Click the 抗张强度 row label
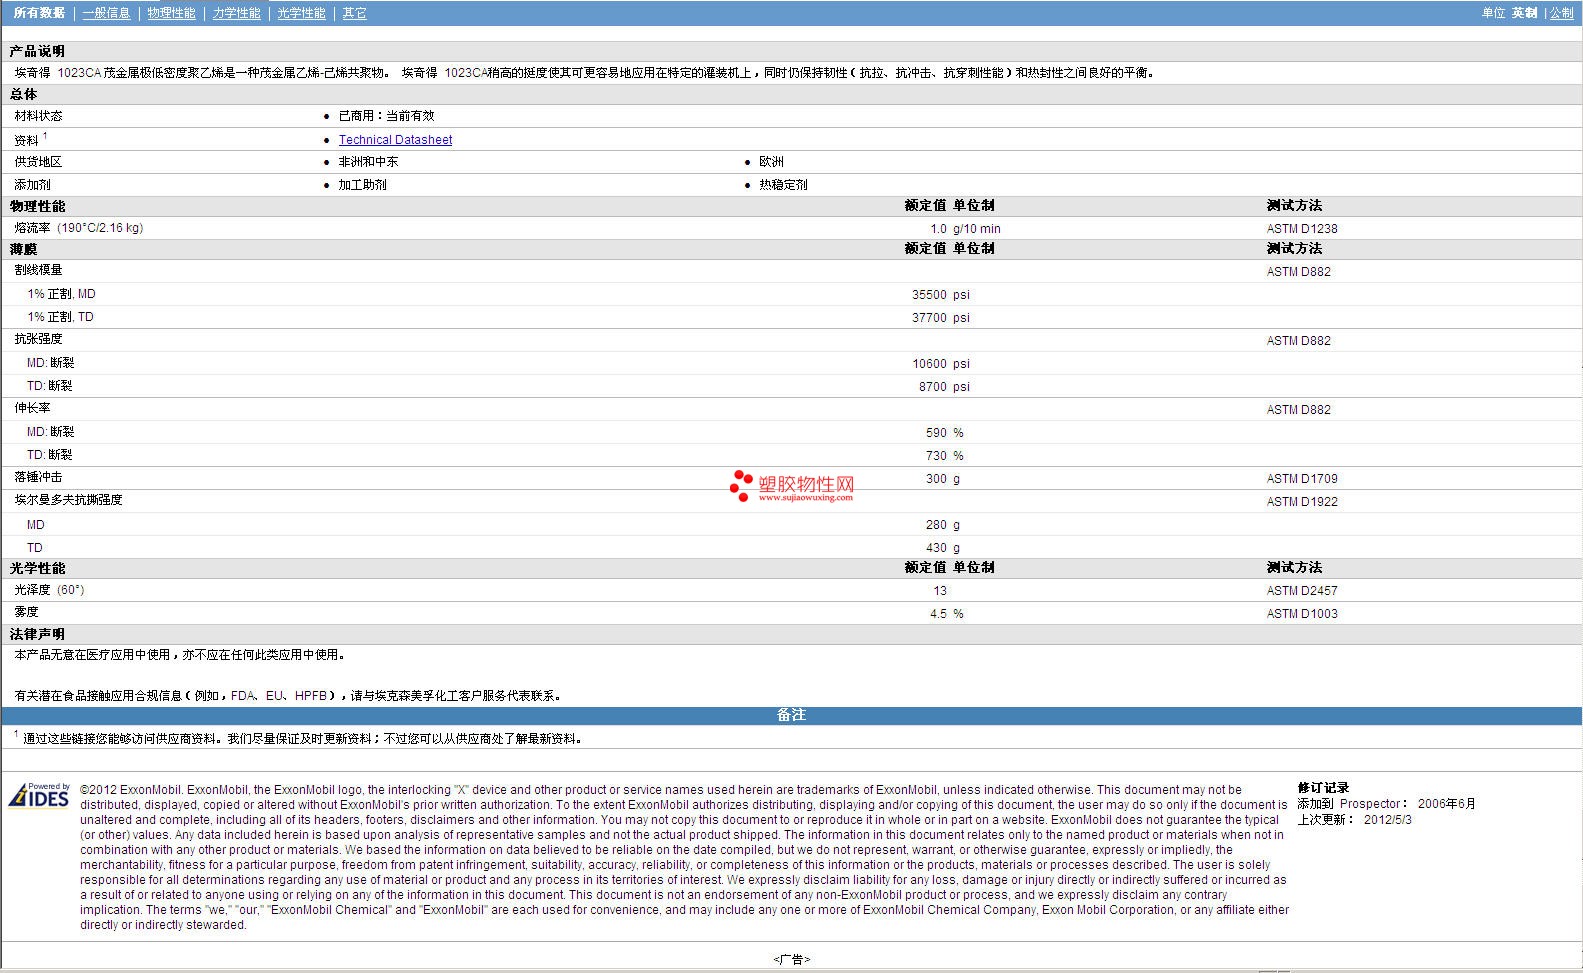1583x973 pixels. 38,339
